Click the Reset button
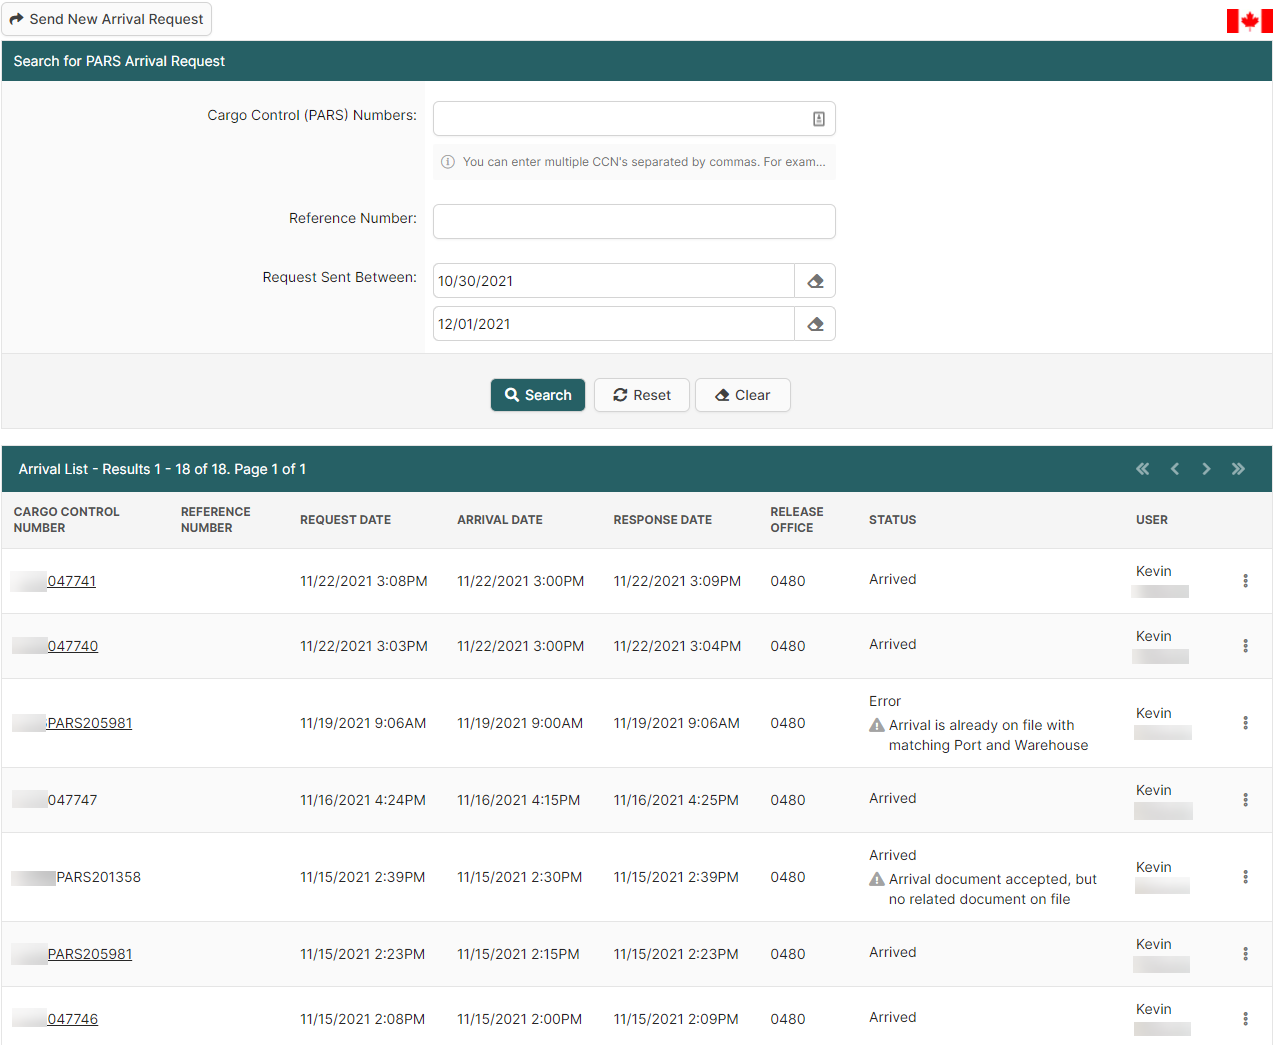The image size is (1286, 1045). point(642,395)
